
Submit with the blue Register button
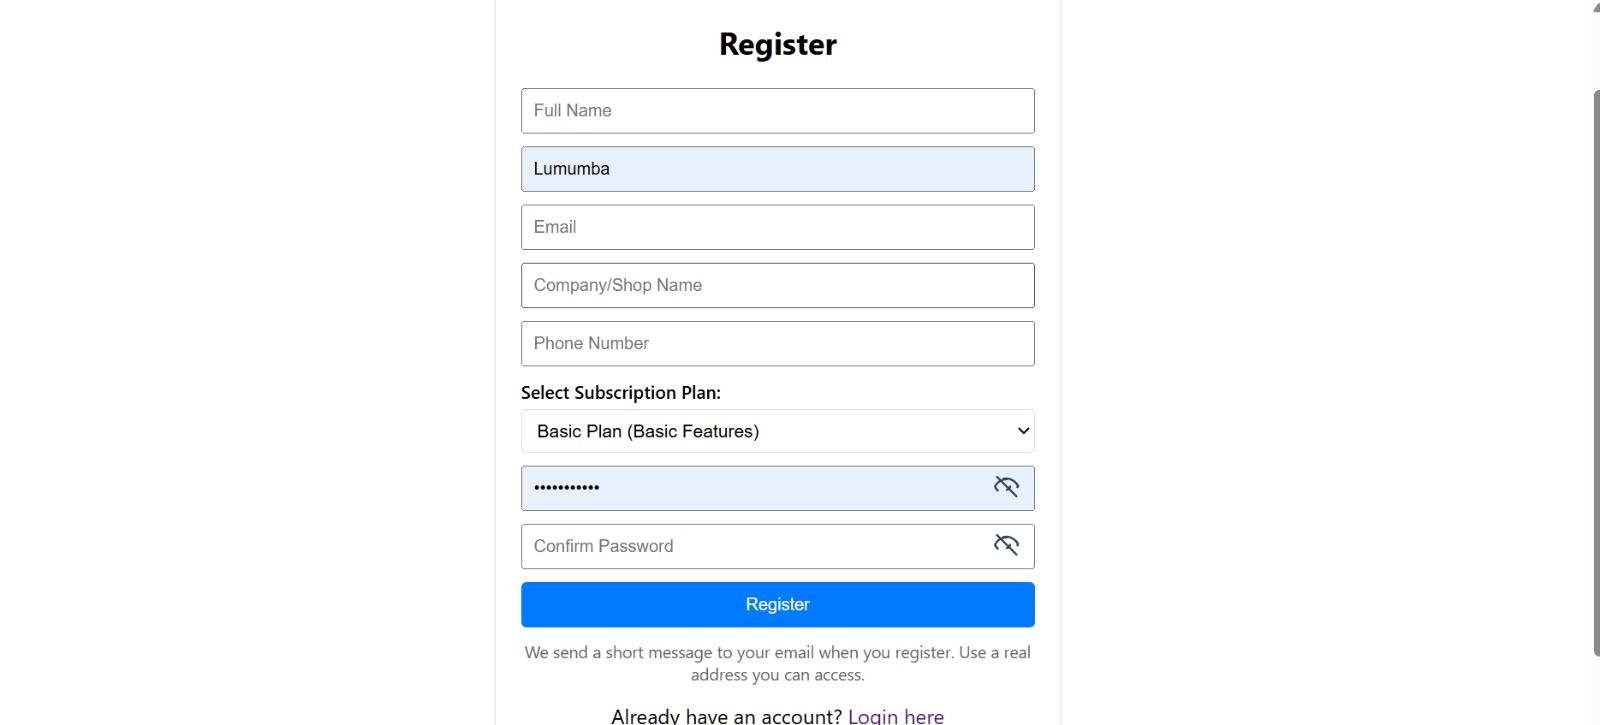tap(777, 604)
